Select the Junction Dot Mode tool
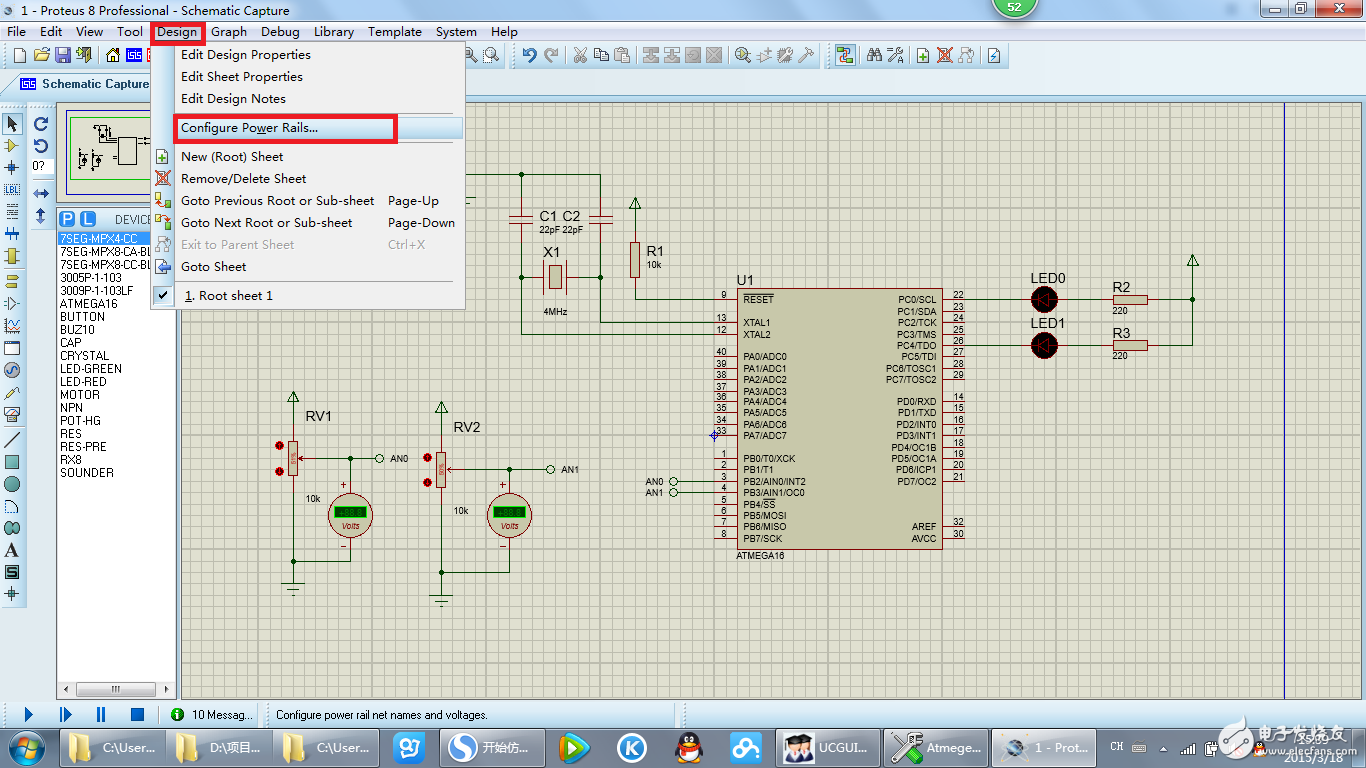 click(12, 167)
